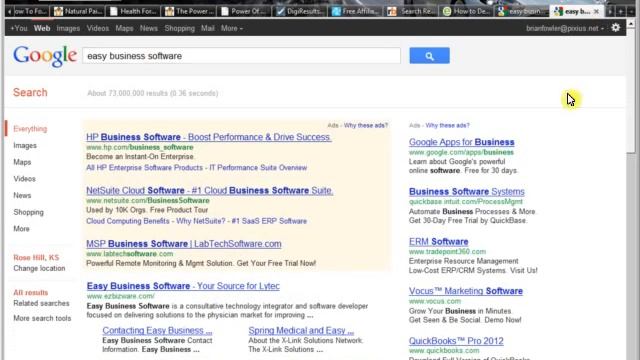
Task: Open the HP Business Software ad
Action: [209, 137]
